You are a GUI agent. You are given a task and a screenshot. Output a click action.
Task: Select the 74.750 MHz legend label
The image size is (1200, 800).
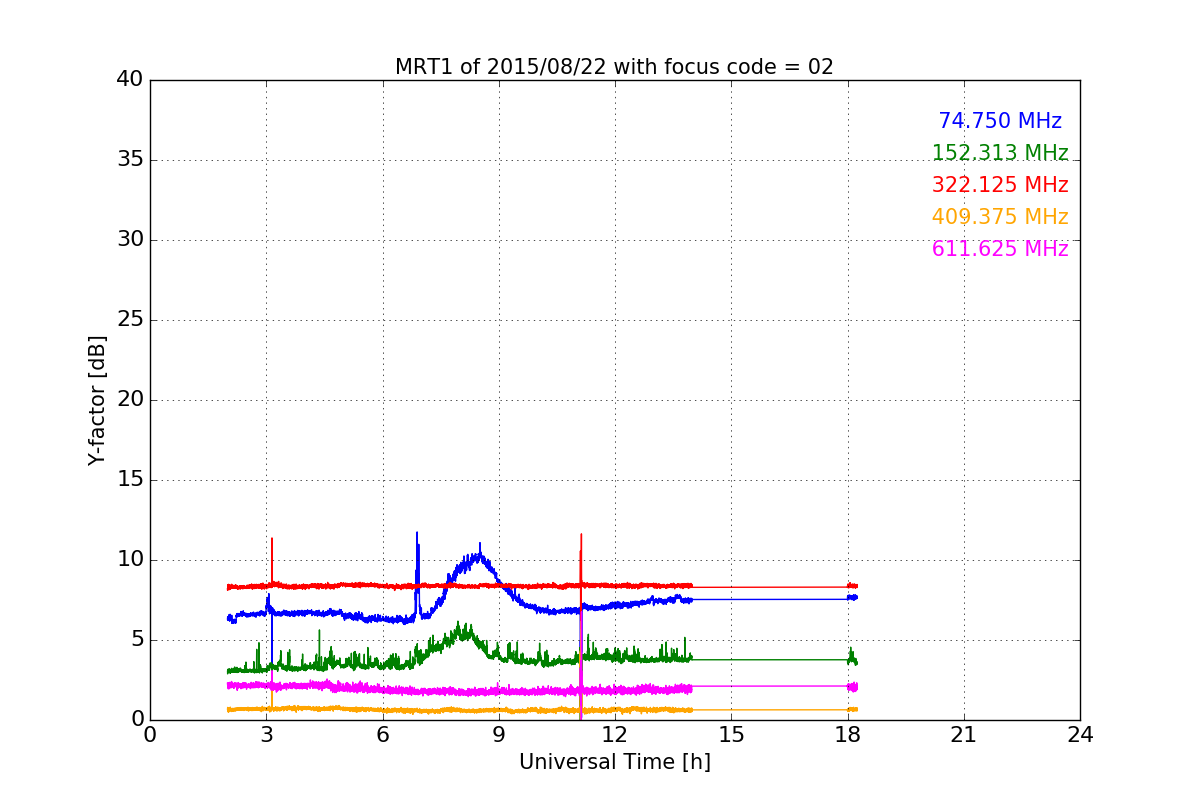coord(1000,121)
